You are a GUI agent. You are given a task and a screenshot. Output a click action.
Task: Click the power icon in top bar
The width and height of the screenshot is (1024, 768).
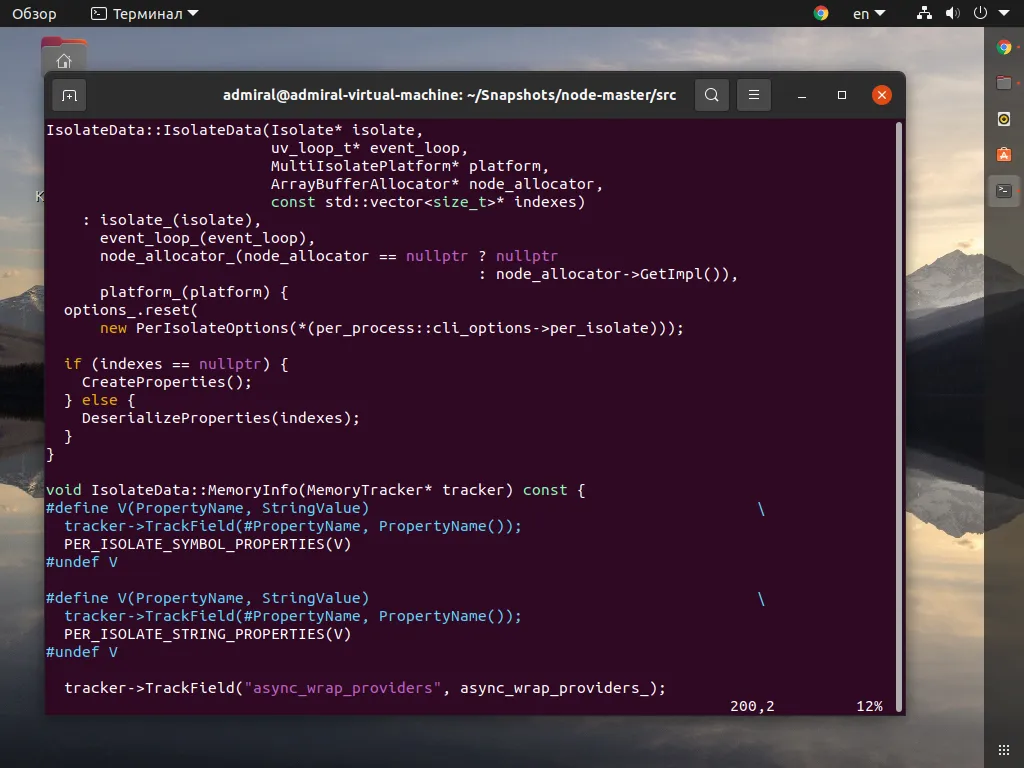tap(980, 13)
